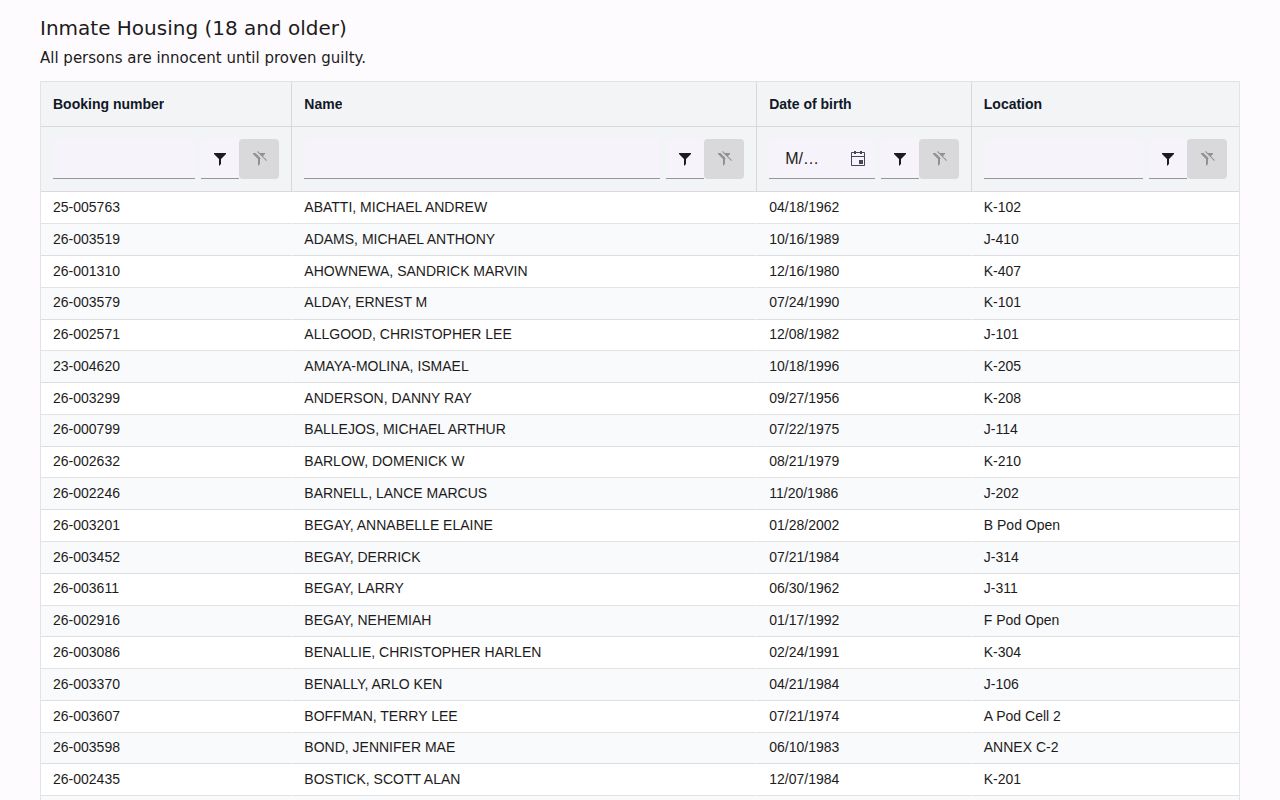Clear the Date of birth column filter

click(939, 159)
